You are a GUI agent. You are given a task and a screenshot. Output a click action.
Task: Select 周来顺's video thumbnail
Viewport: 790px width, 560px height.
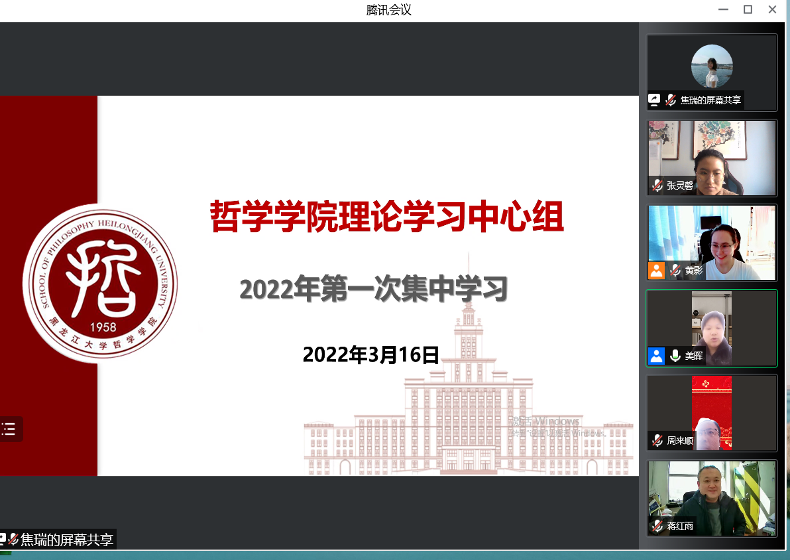point(712,412)
